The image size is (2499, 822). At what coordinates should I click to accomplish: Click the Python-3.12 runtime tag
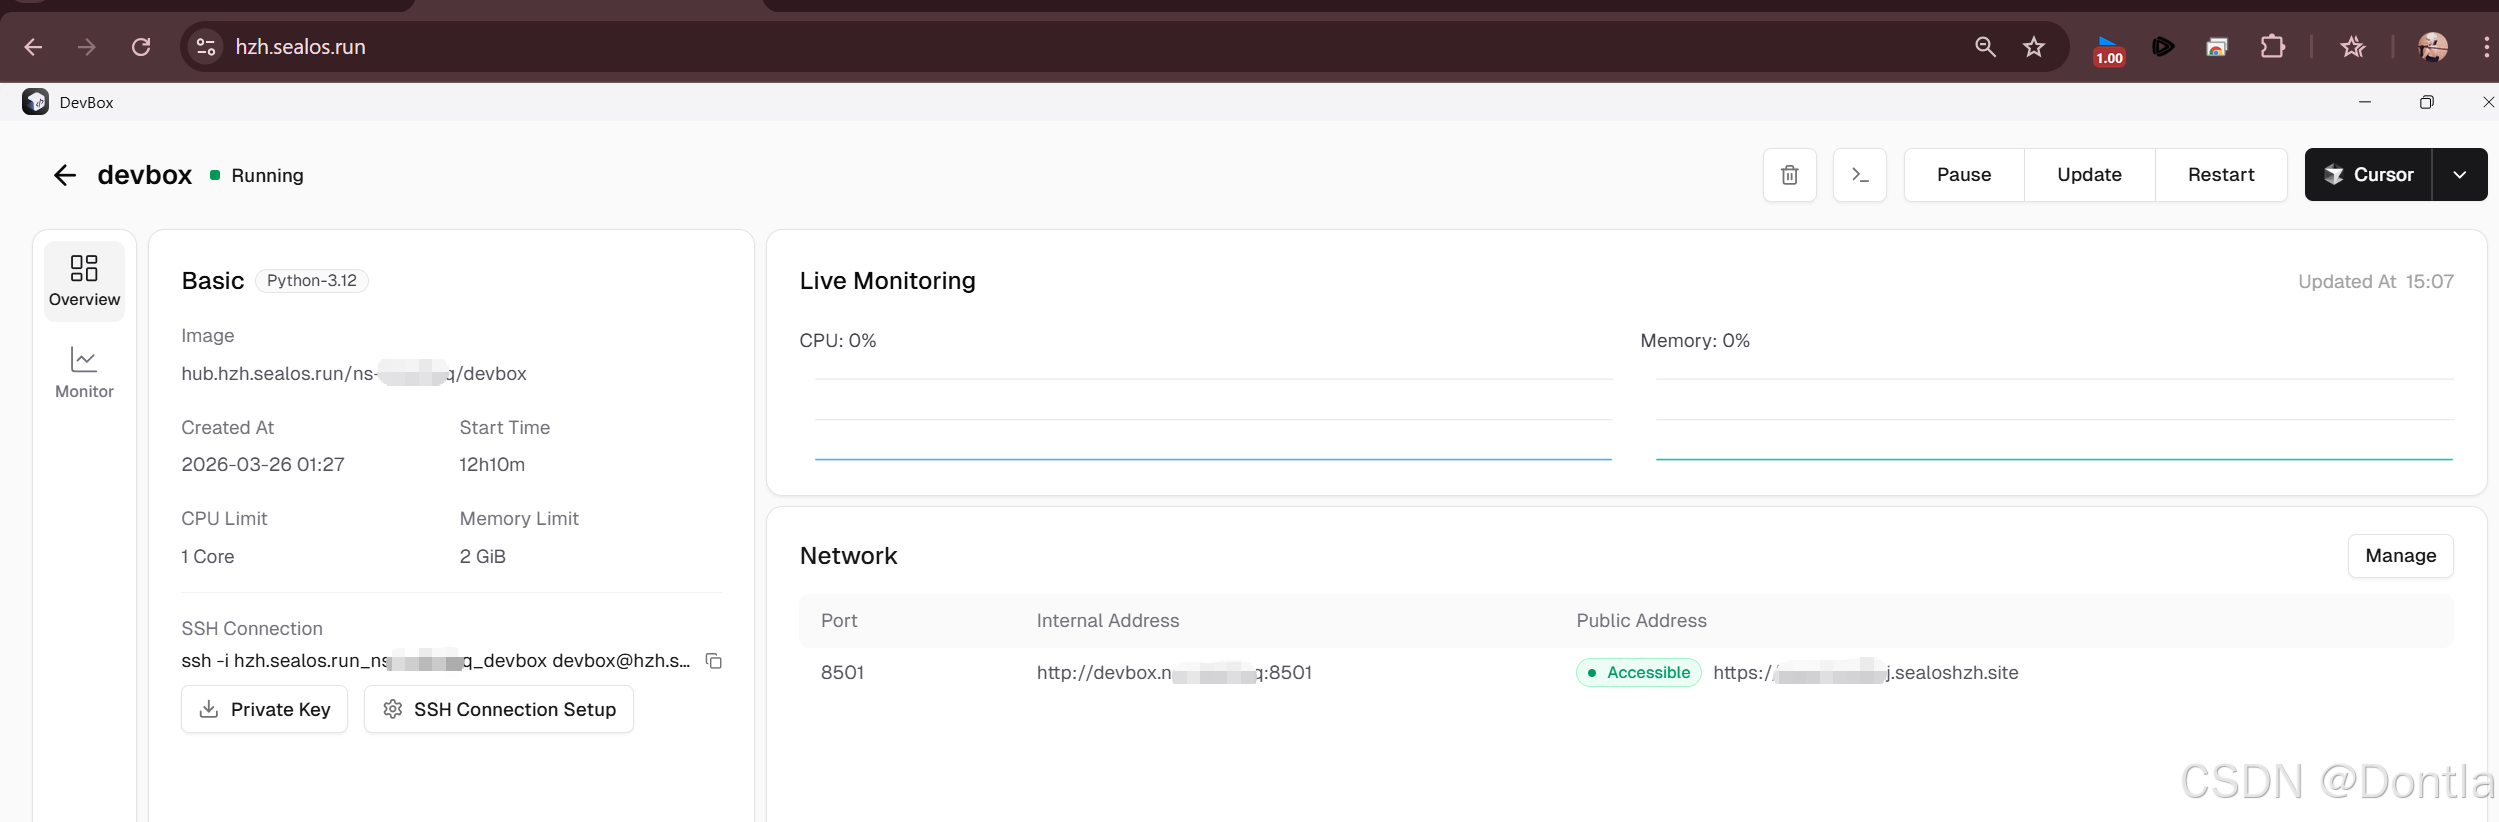coord(312,281)
